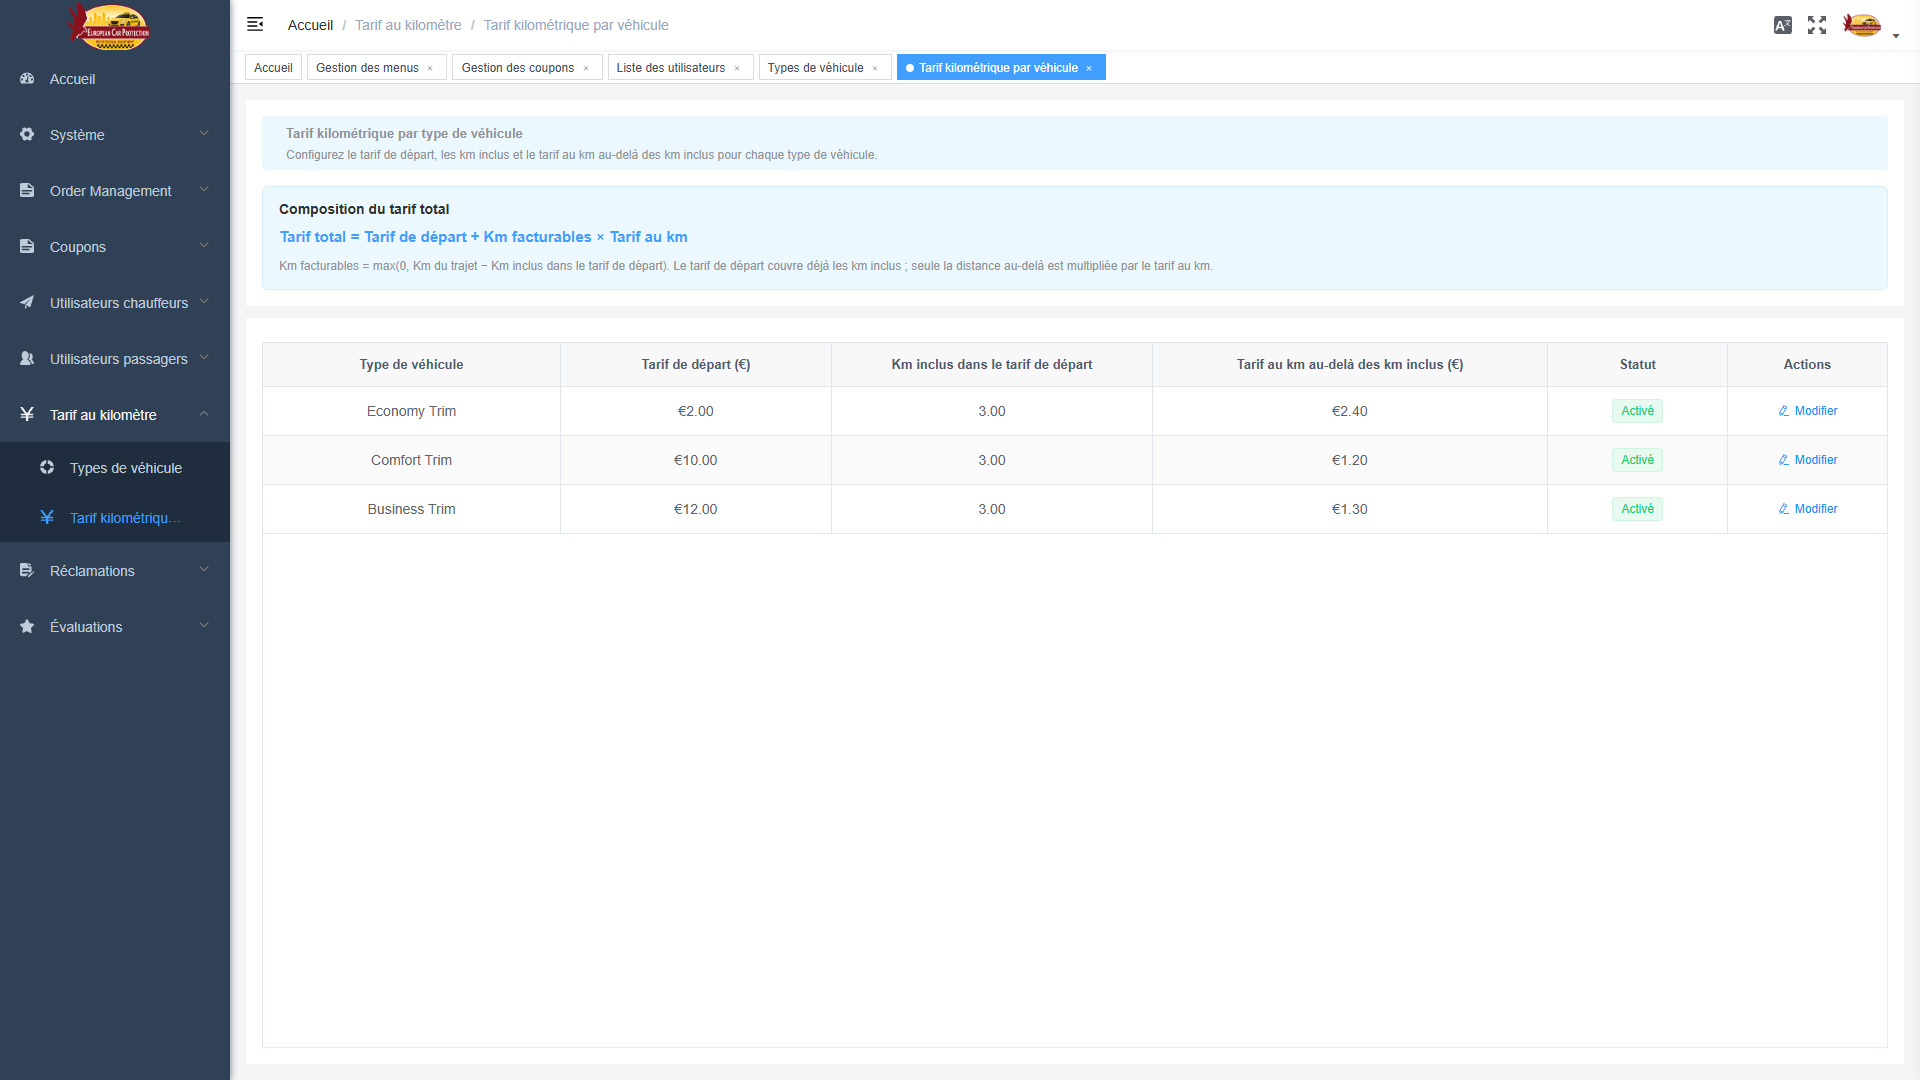
Task: Expand the Coupons menu chevron
Action: pos(204,245)
